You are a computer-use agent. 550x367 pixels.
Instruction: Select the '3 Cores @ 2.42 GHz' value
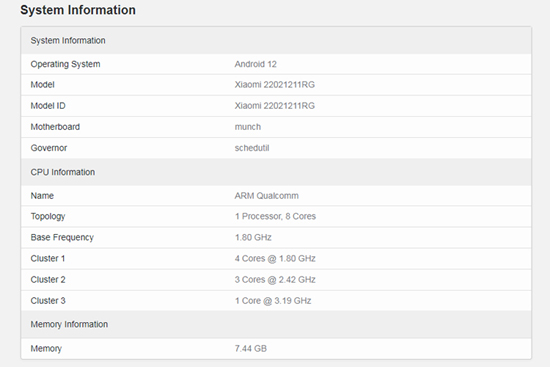(275, 280)
